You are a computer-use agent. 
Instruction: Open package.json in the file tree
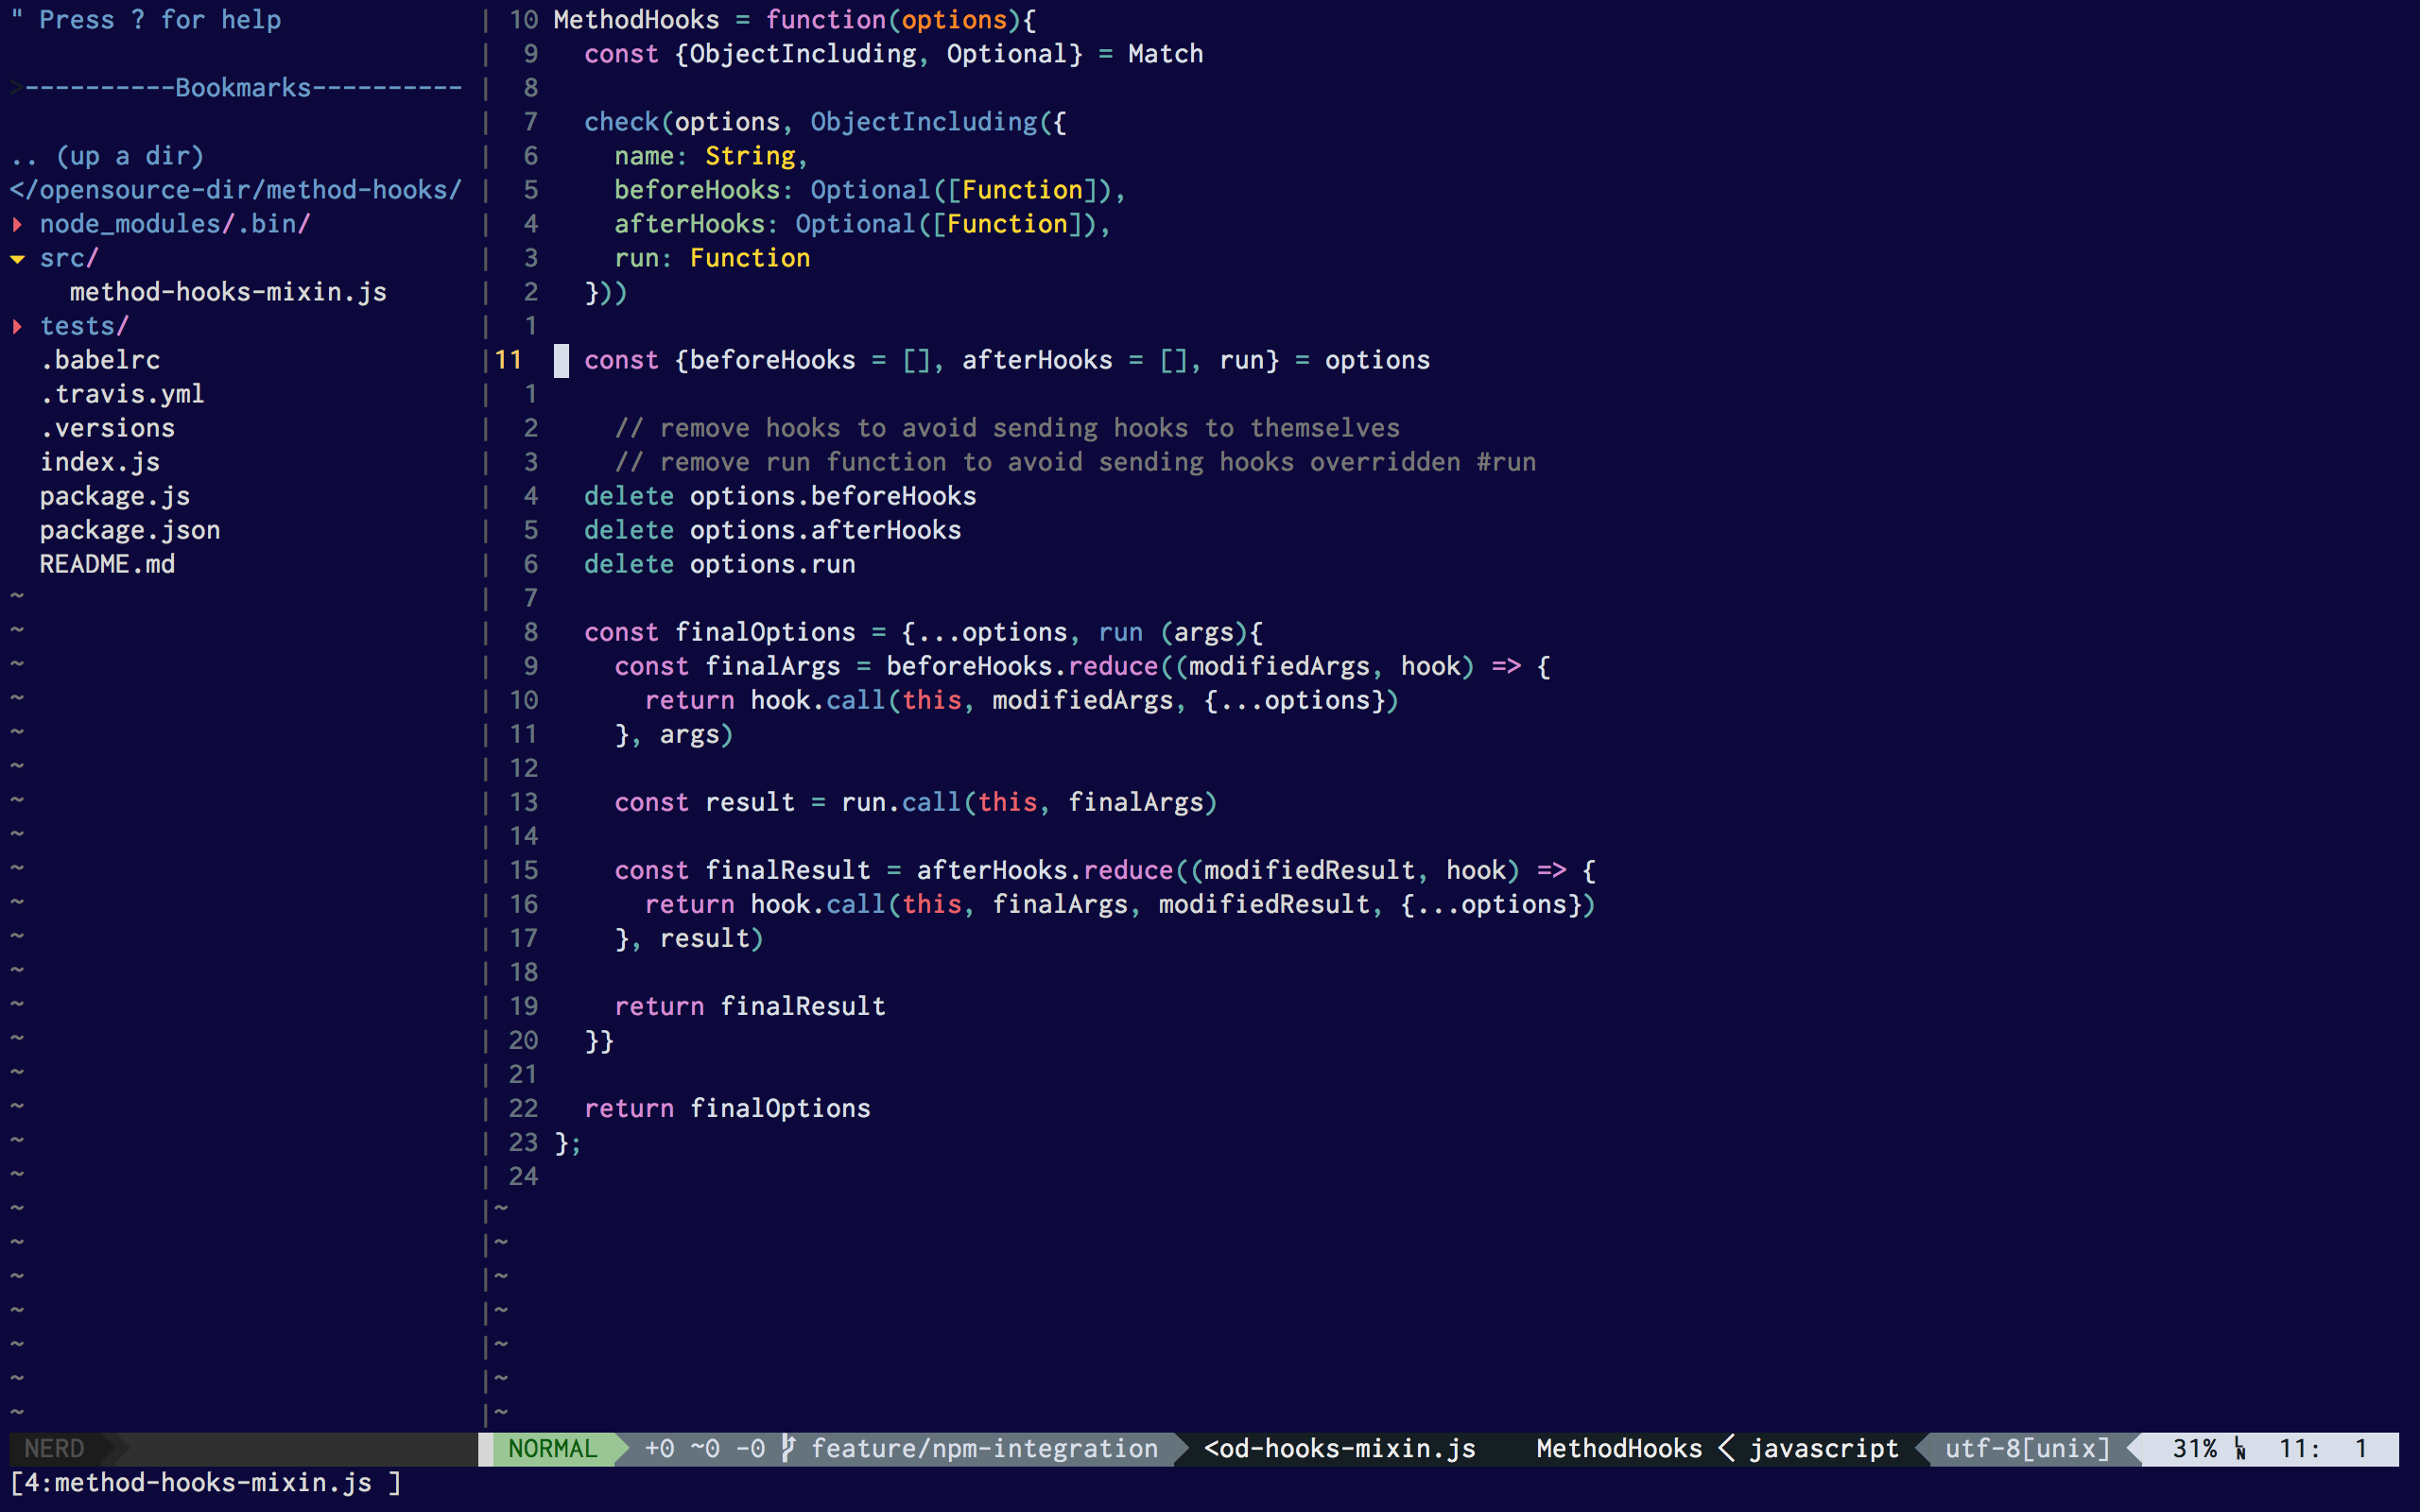(x=129, y=530)
